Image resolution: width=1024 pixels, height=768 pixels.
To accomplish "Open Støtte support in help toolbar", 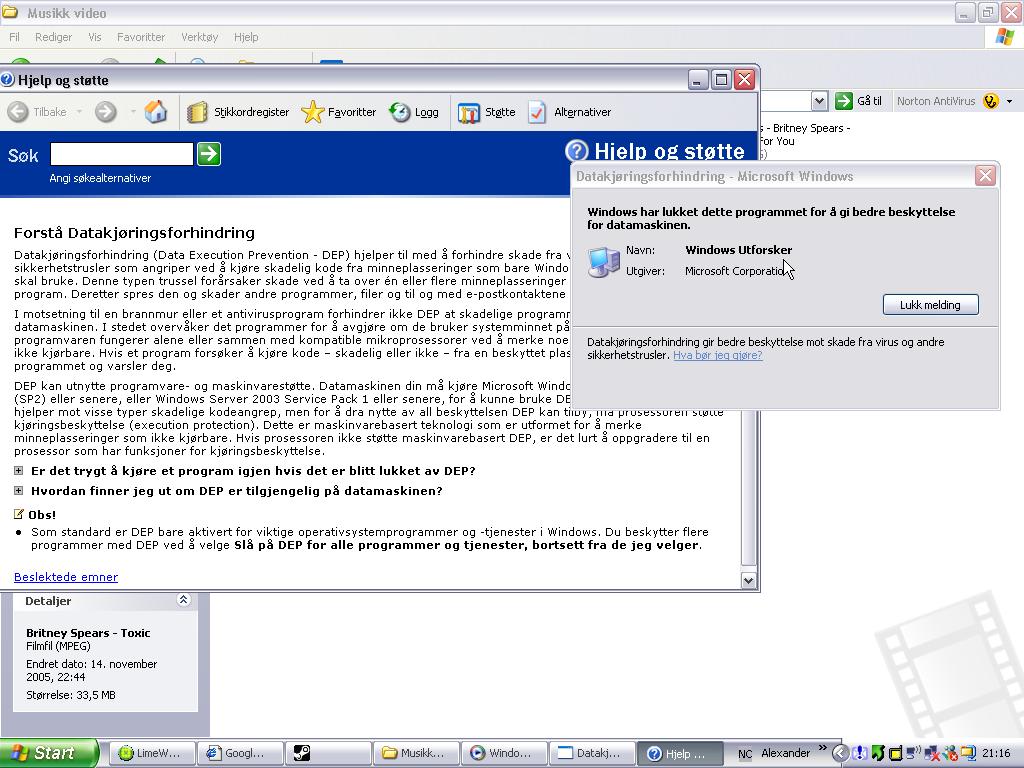I will (x=487, y=112).
